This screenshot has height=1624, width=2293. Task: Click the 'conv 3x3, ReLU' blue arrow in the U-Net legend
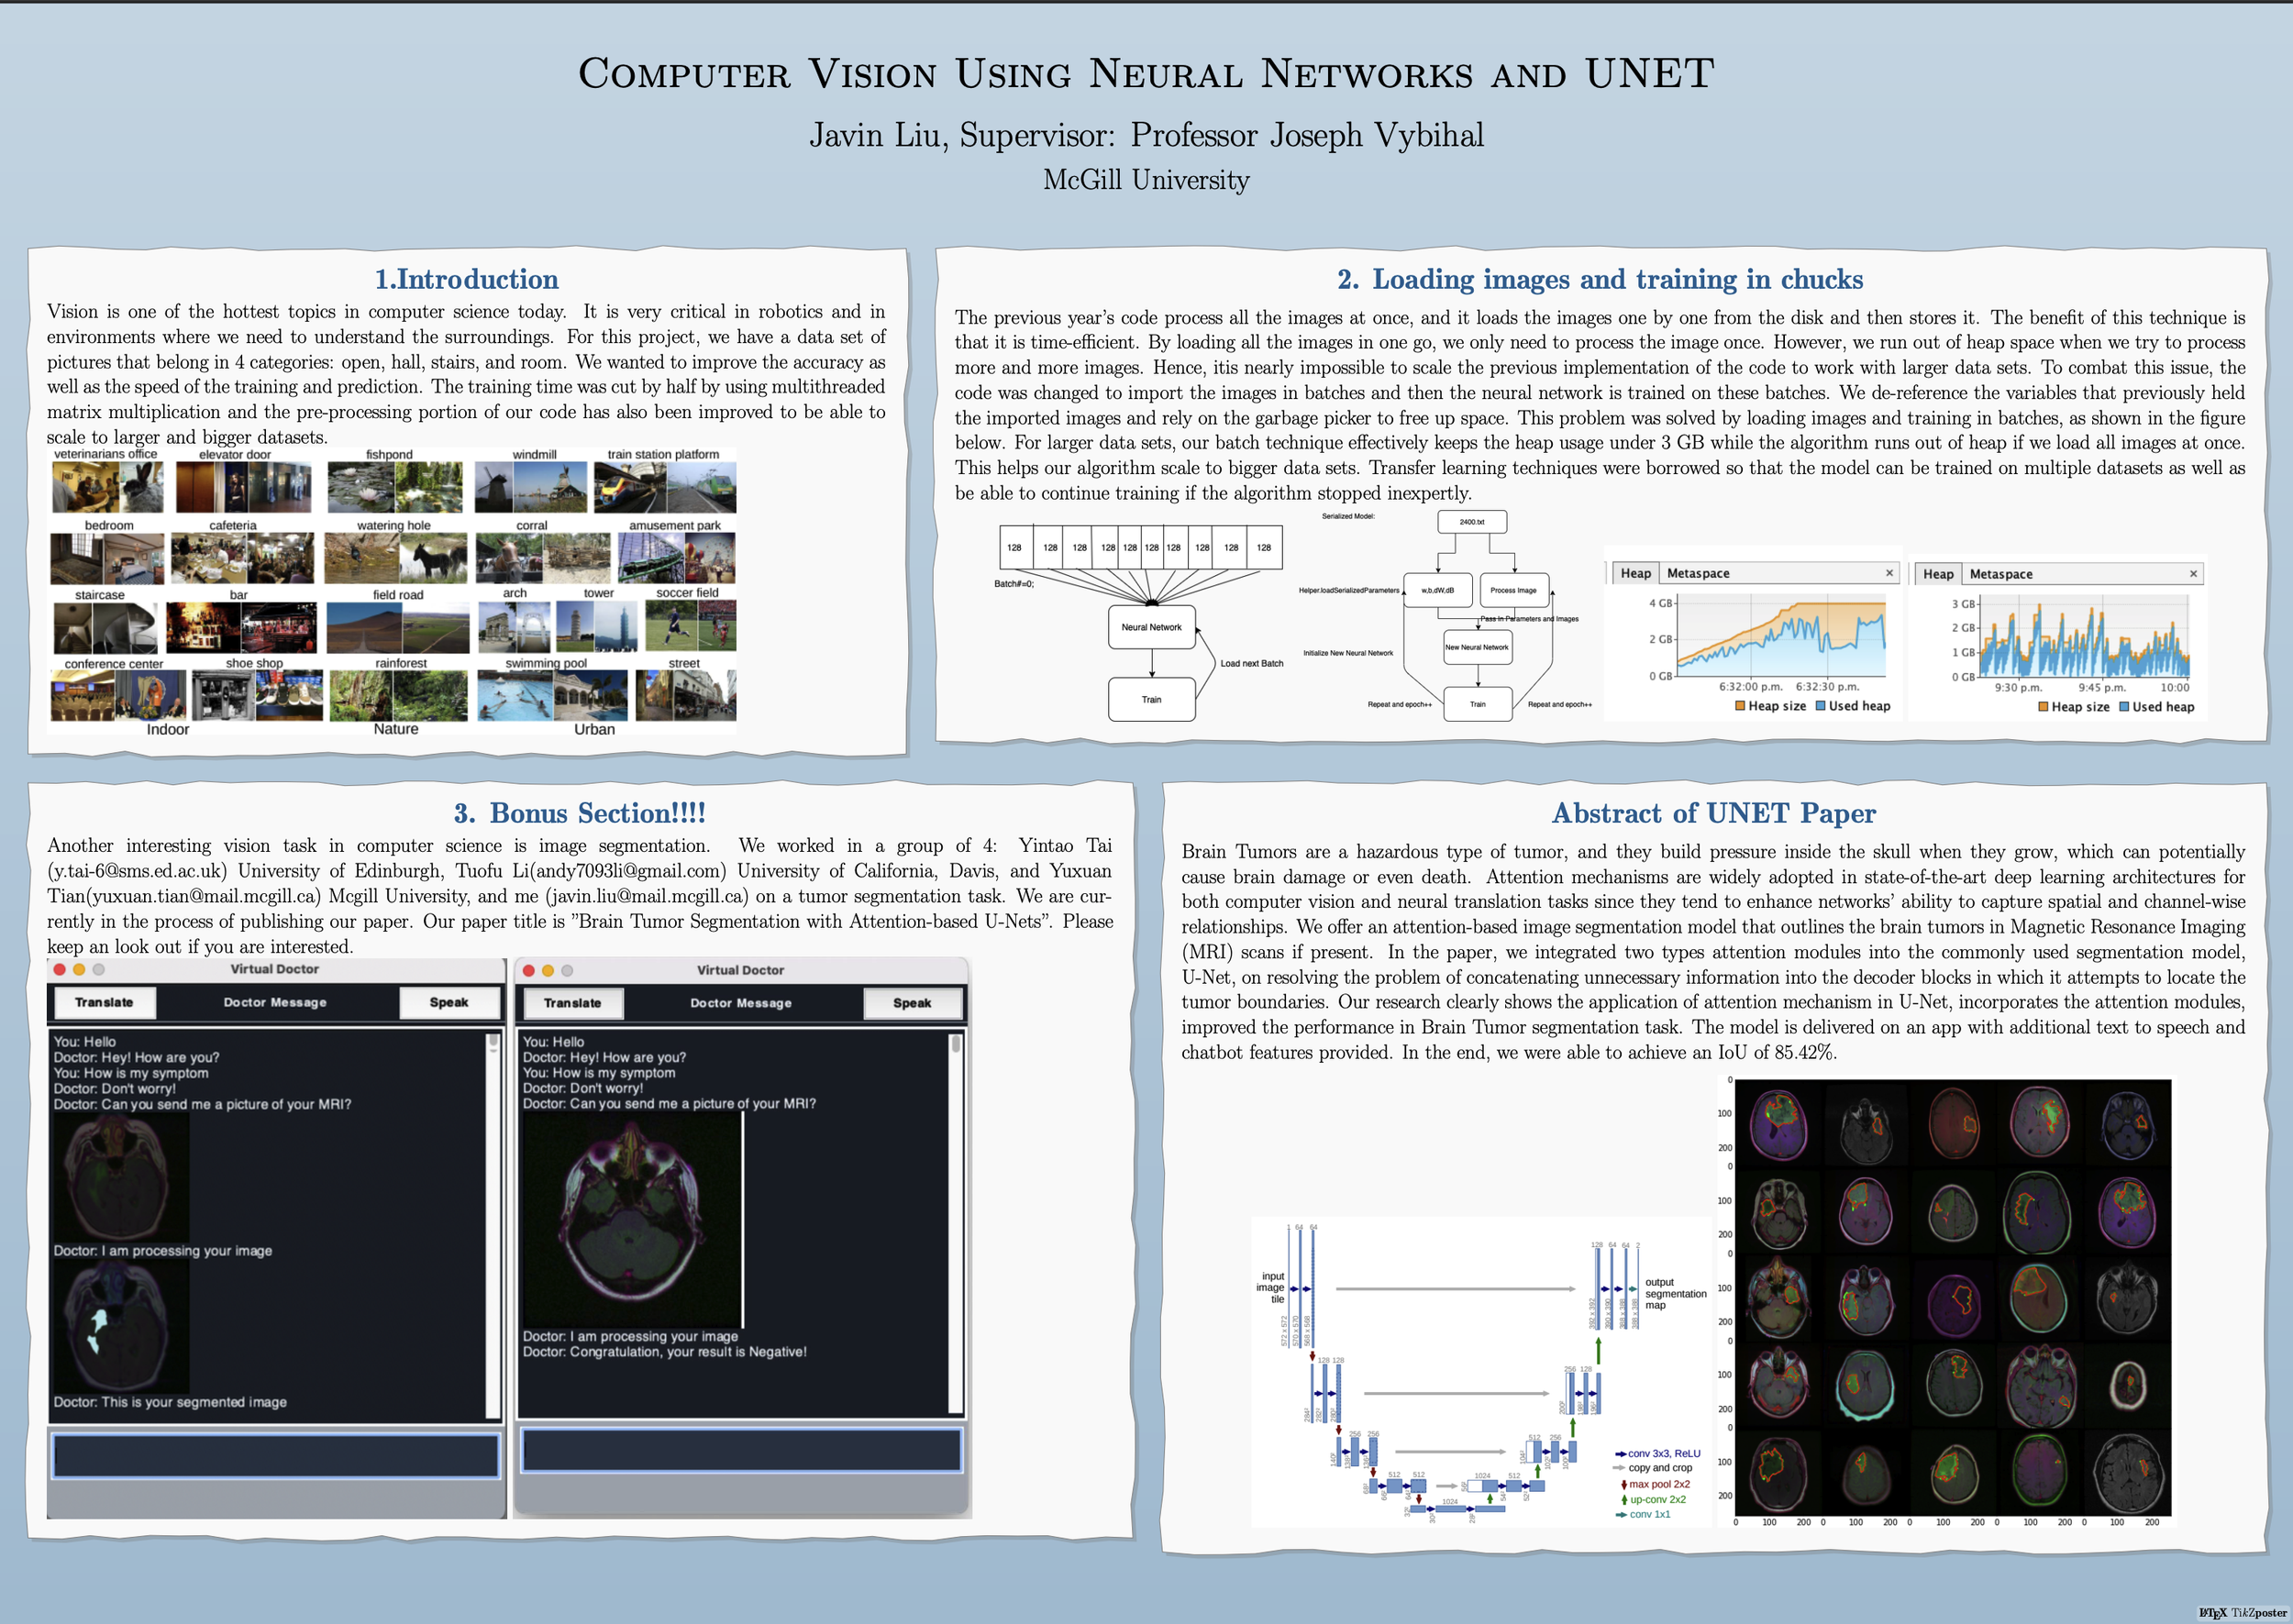(1621, 1454)
